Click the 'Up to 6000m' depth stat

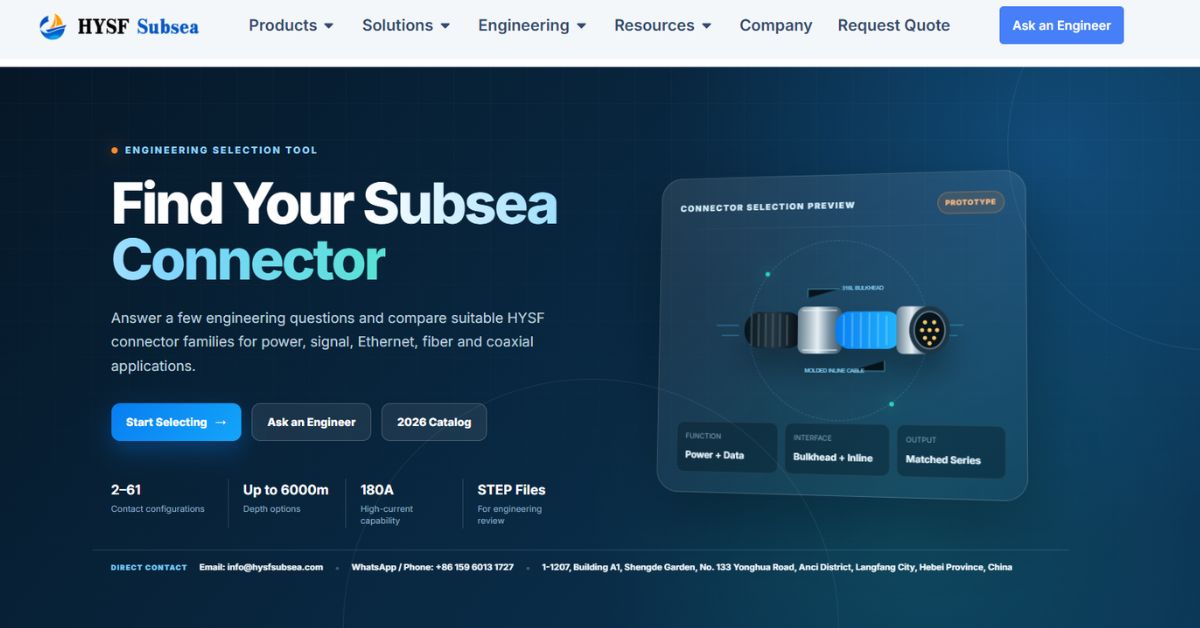286,498
